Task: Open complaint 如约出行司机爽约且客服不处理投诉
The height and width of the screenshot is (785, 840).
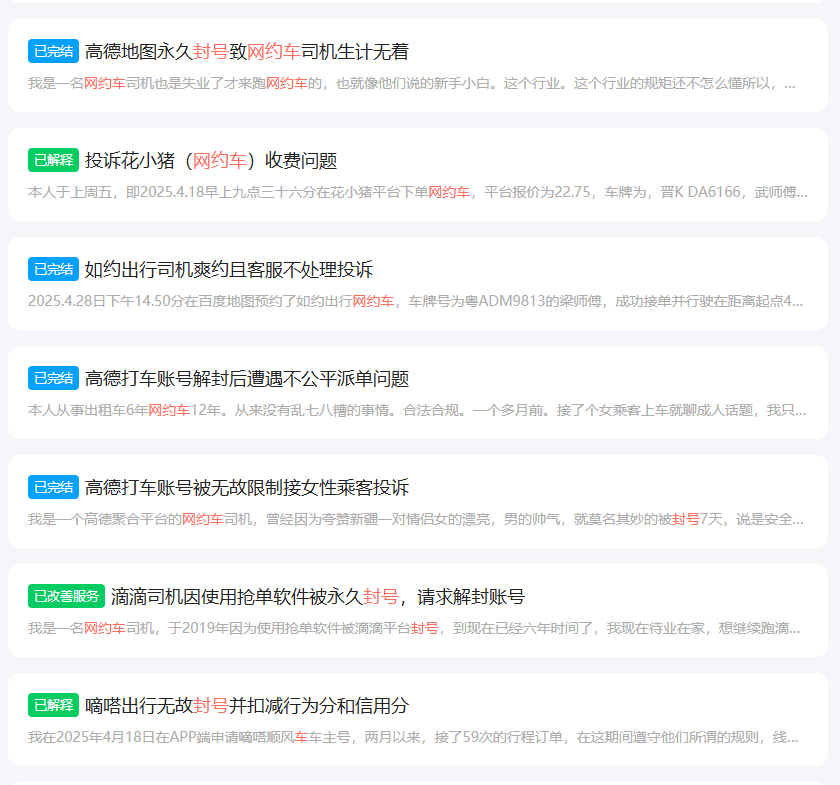Action: [229, 270]
